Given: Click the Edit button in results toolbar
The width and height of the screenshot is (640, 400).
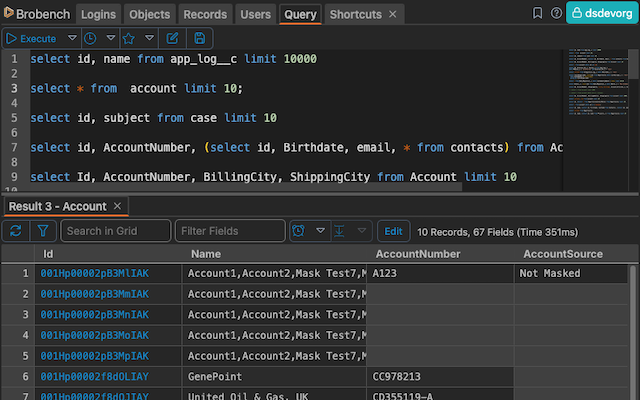Looking at the screenshot, I should pyautogui.click(x=393, y=231).
